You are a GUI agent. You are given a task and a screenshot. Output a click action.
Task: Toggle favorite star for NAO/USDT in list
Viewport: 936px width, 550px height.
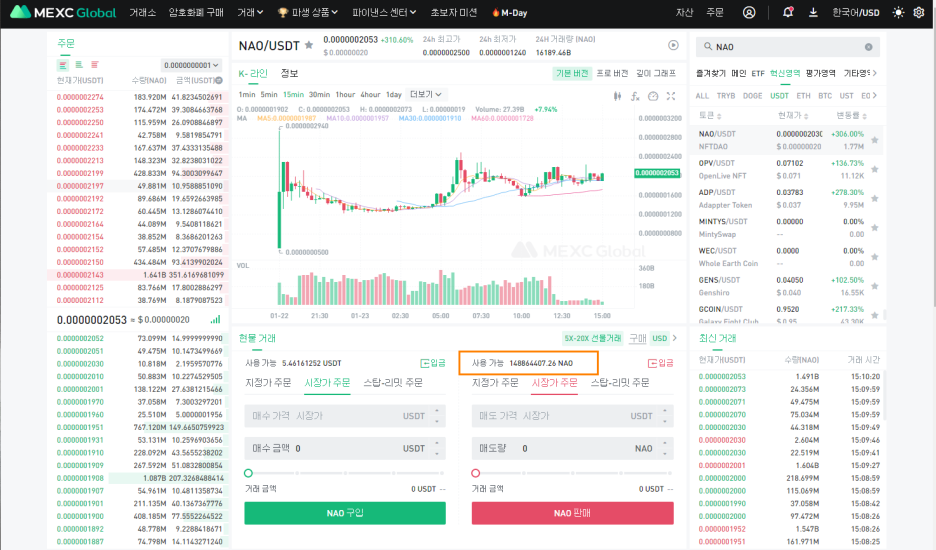(x=875, y=140)
